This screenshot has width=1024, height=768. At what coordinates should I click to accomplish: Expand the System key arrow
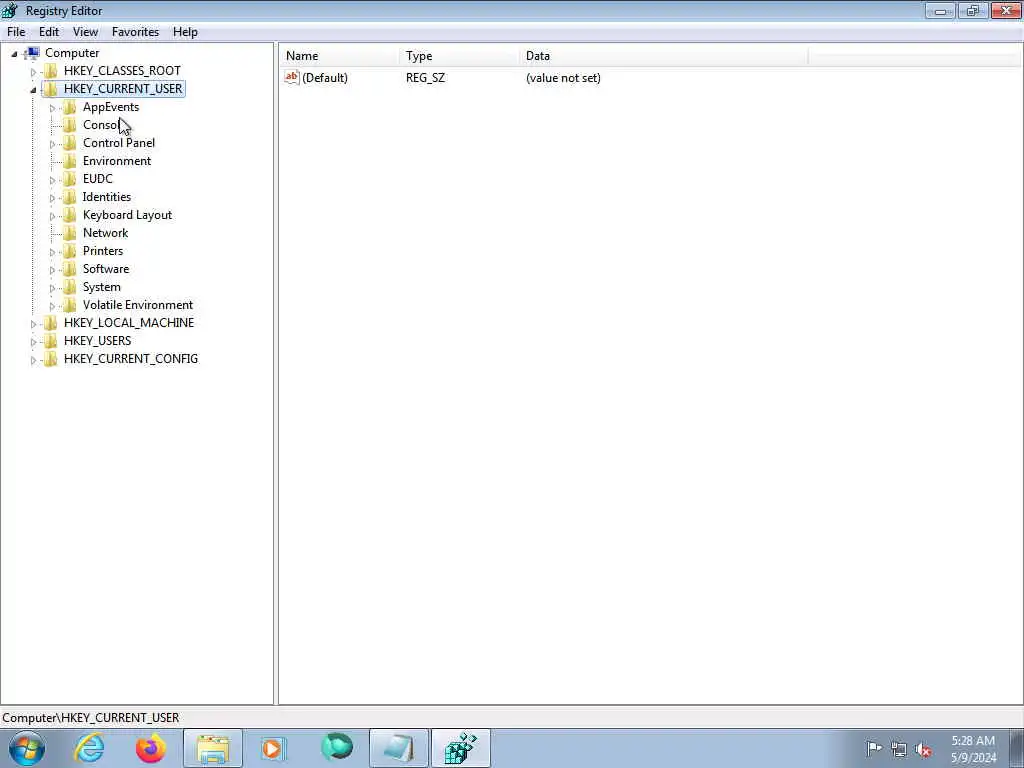click(x=52, y=287)
